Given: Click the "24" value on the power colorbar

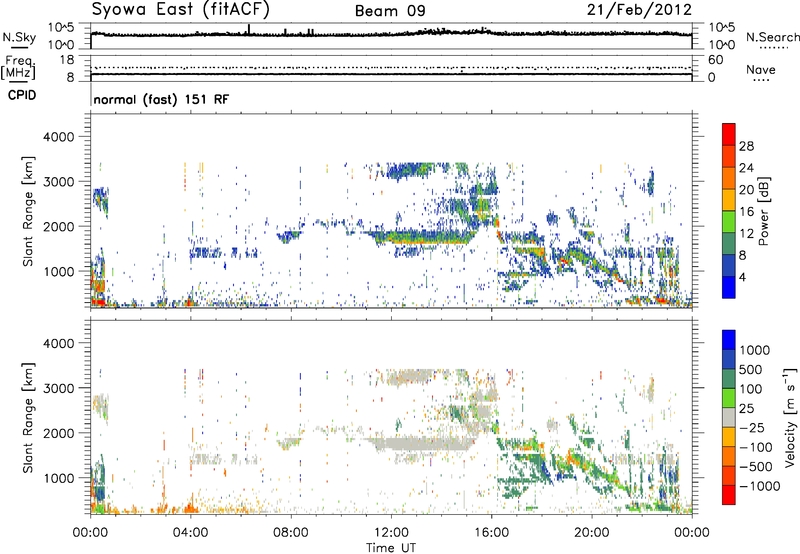Looking at the screenshot, I should point(746,168).
